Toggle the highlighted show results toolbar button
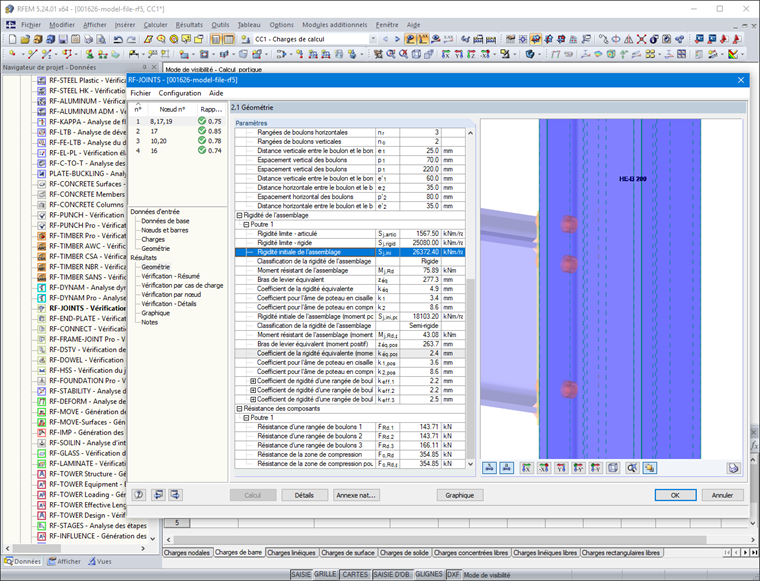 (410, 39)
